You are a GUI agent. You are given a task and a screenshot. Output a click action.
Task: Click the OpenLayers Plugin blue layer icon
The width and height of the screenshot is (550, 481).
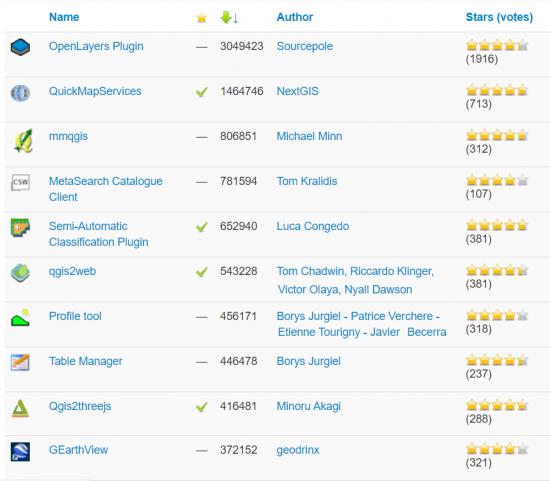20,47
